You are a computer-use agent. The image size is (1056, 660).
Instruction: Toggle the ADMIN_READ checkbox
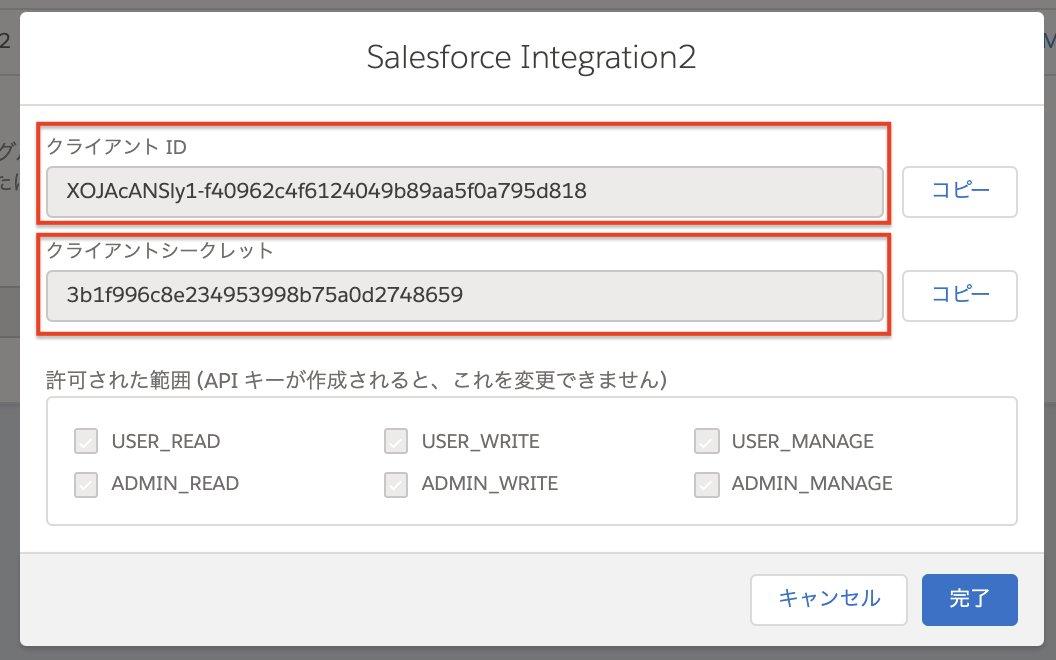[86, 484]
